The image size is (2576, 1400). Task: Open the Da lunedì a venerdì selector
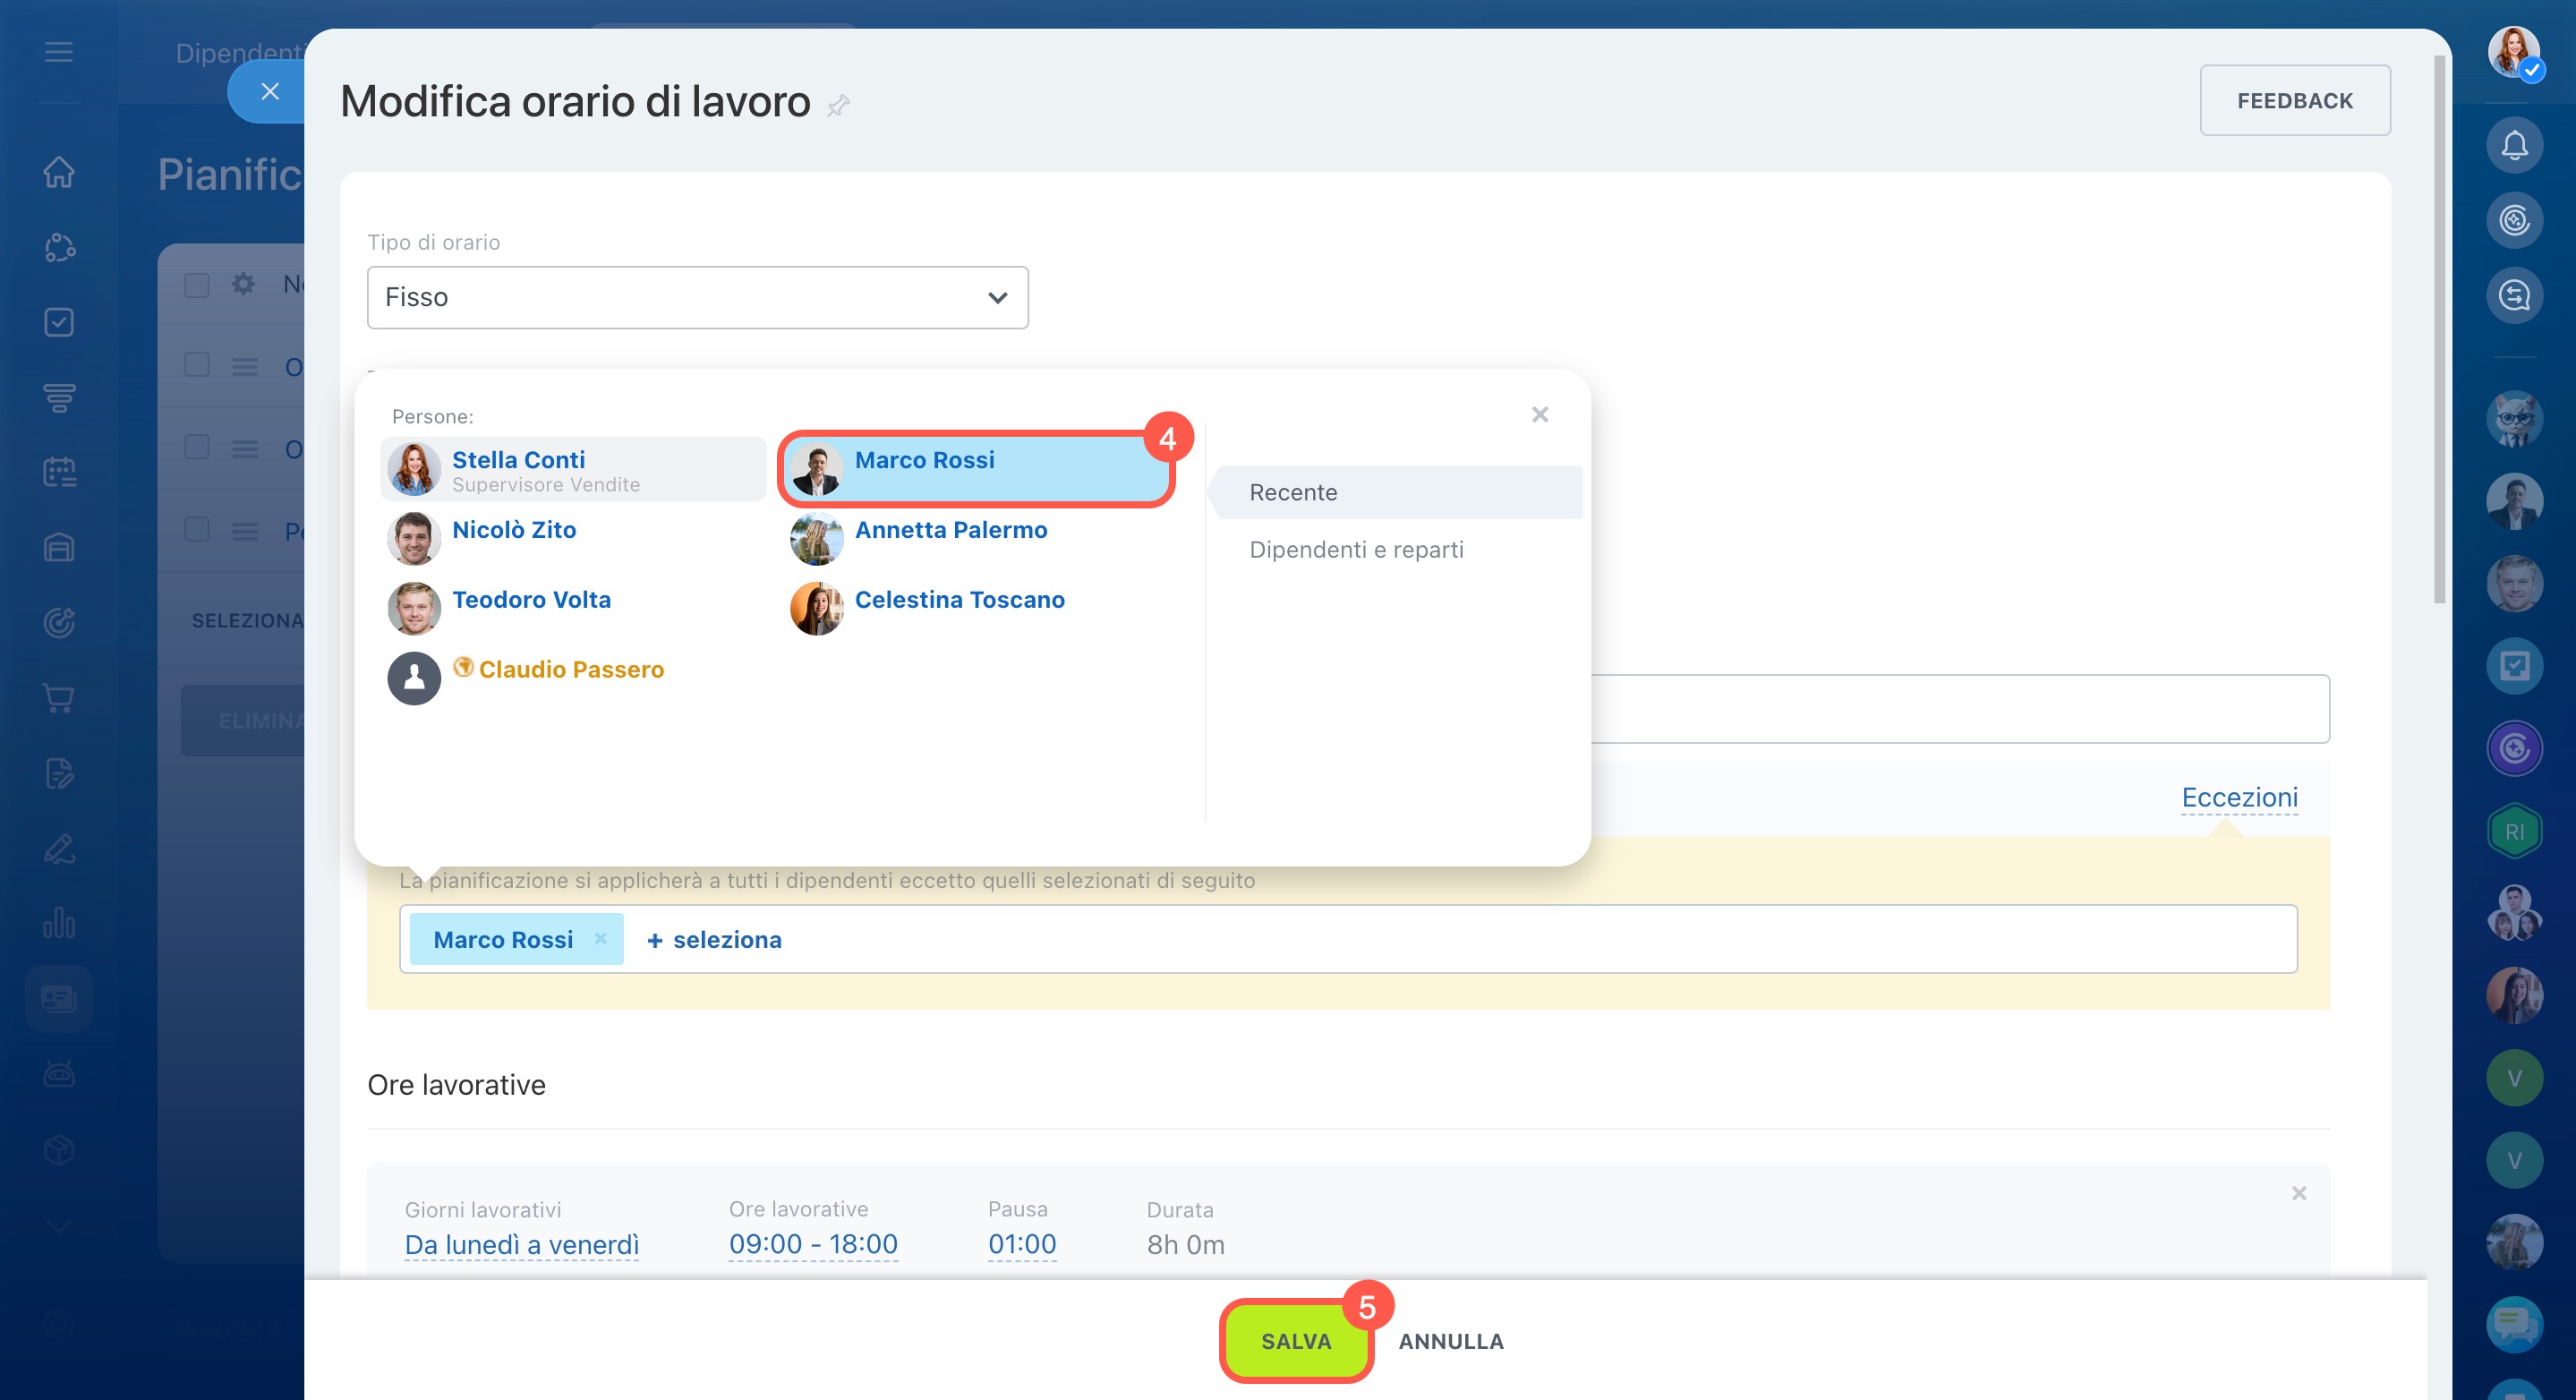[521, 1244]
